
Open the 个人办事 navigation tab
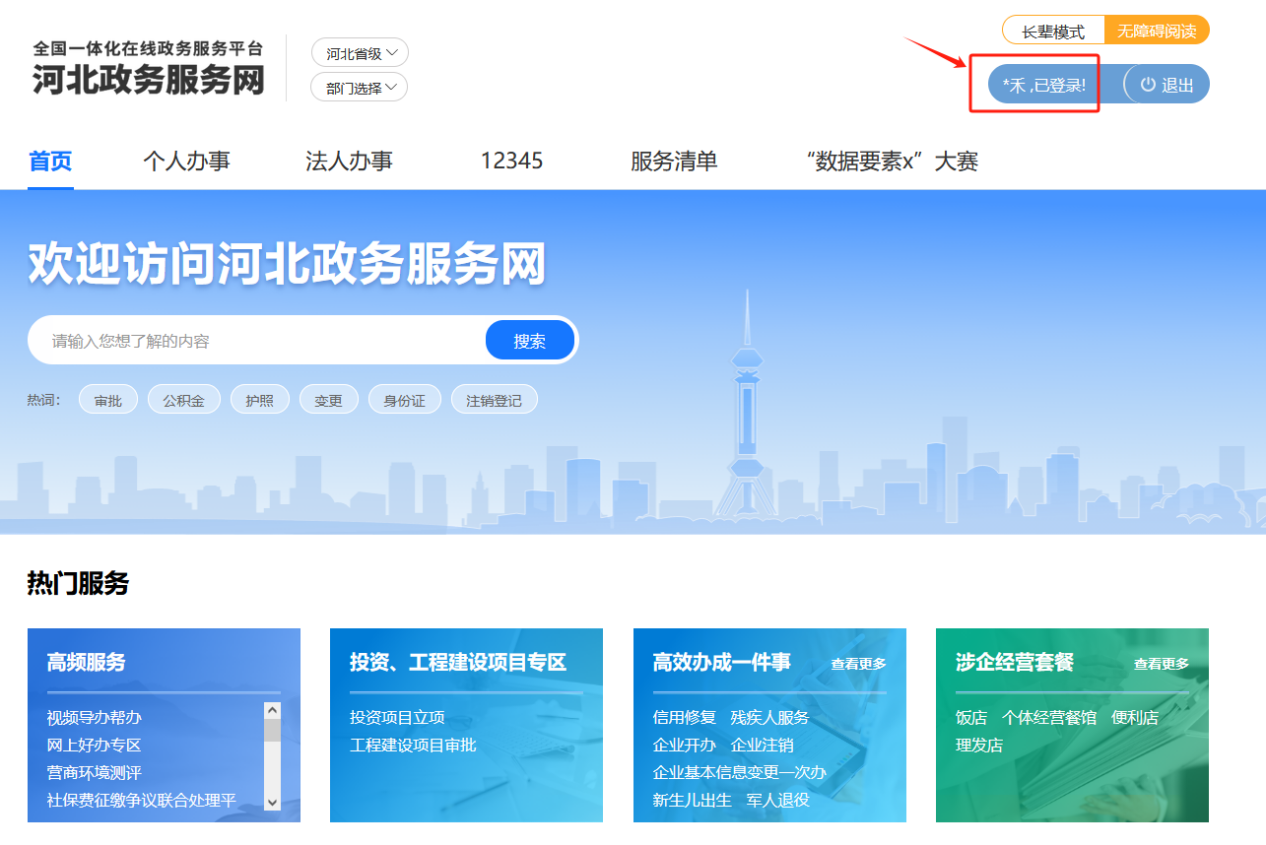186,161
